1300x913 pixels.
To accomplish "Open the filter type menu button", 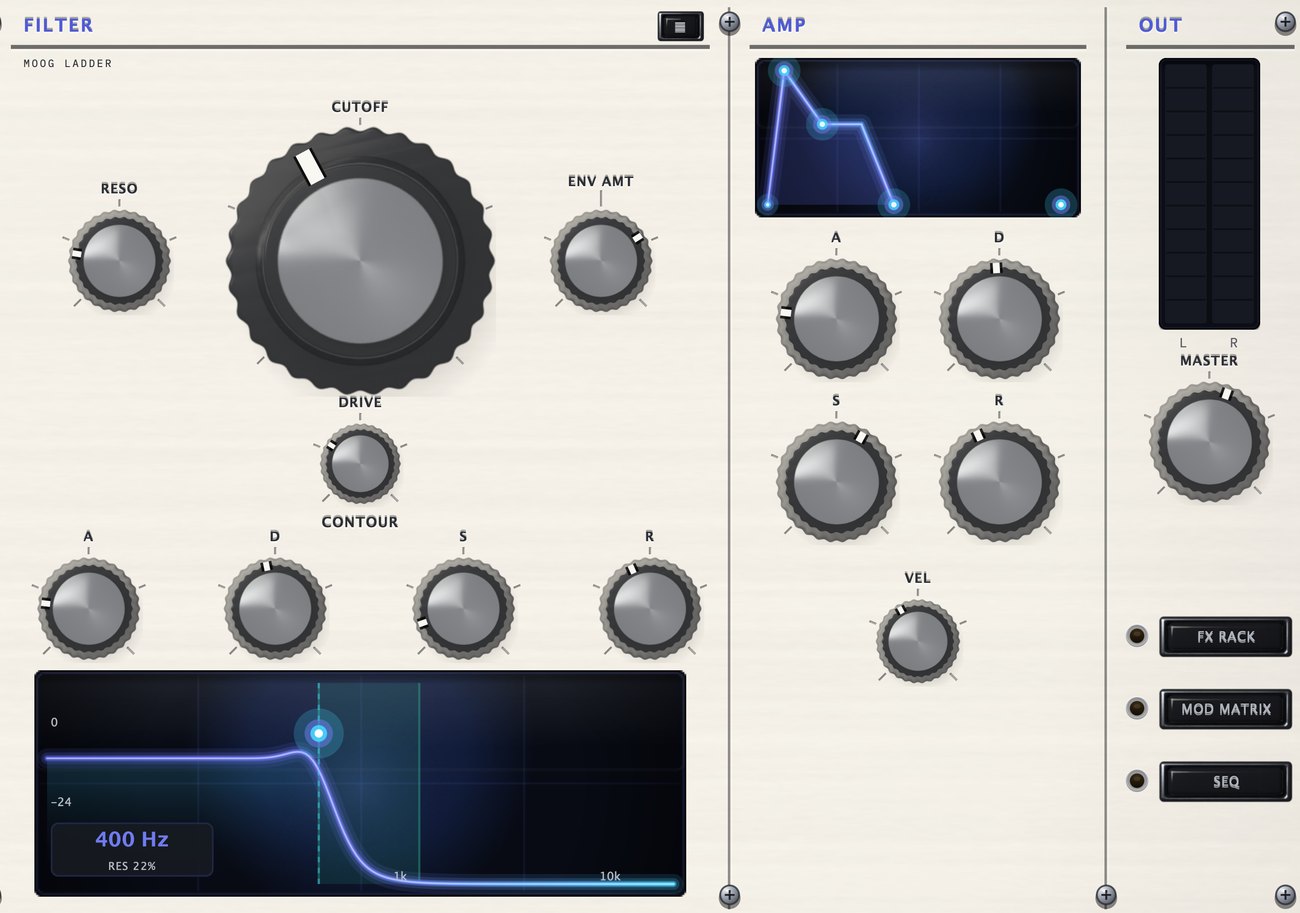I will (x=680, y=26).
